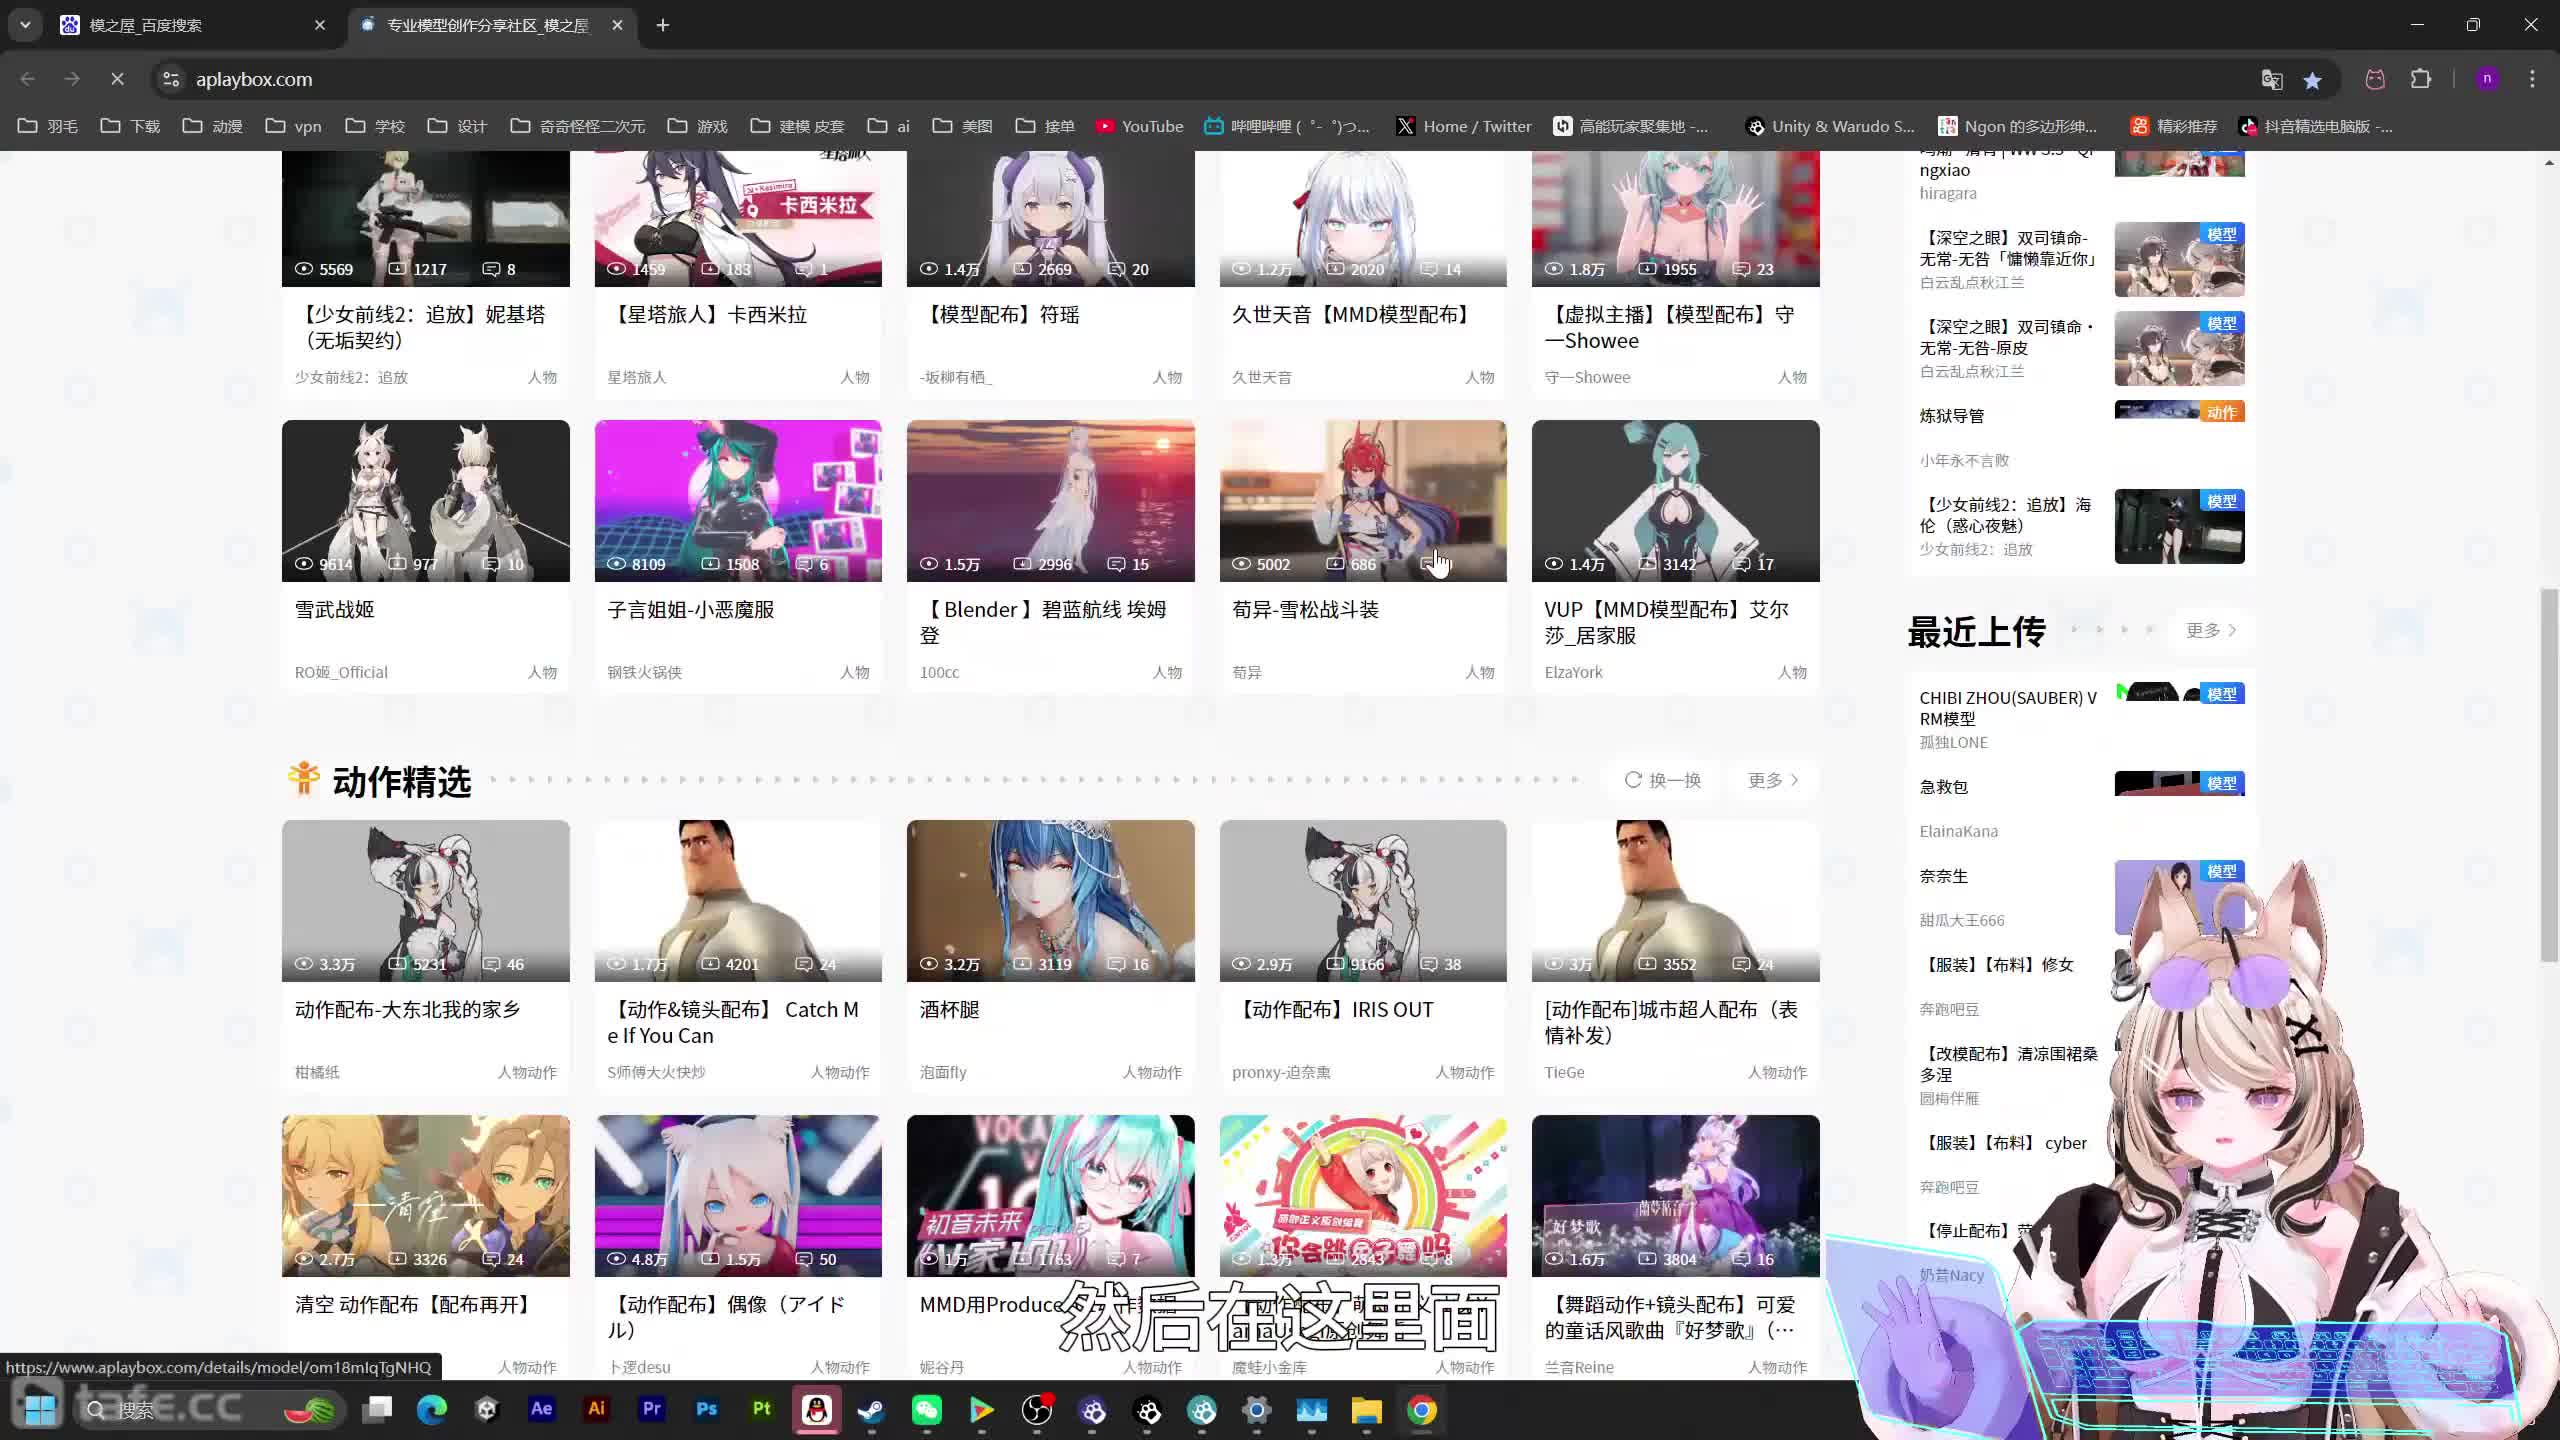Open Unity & Warudo bookmark
The image size is (2560, 1440).
tap(1831, 126)
